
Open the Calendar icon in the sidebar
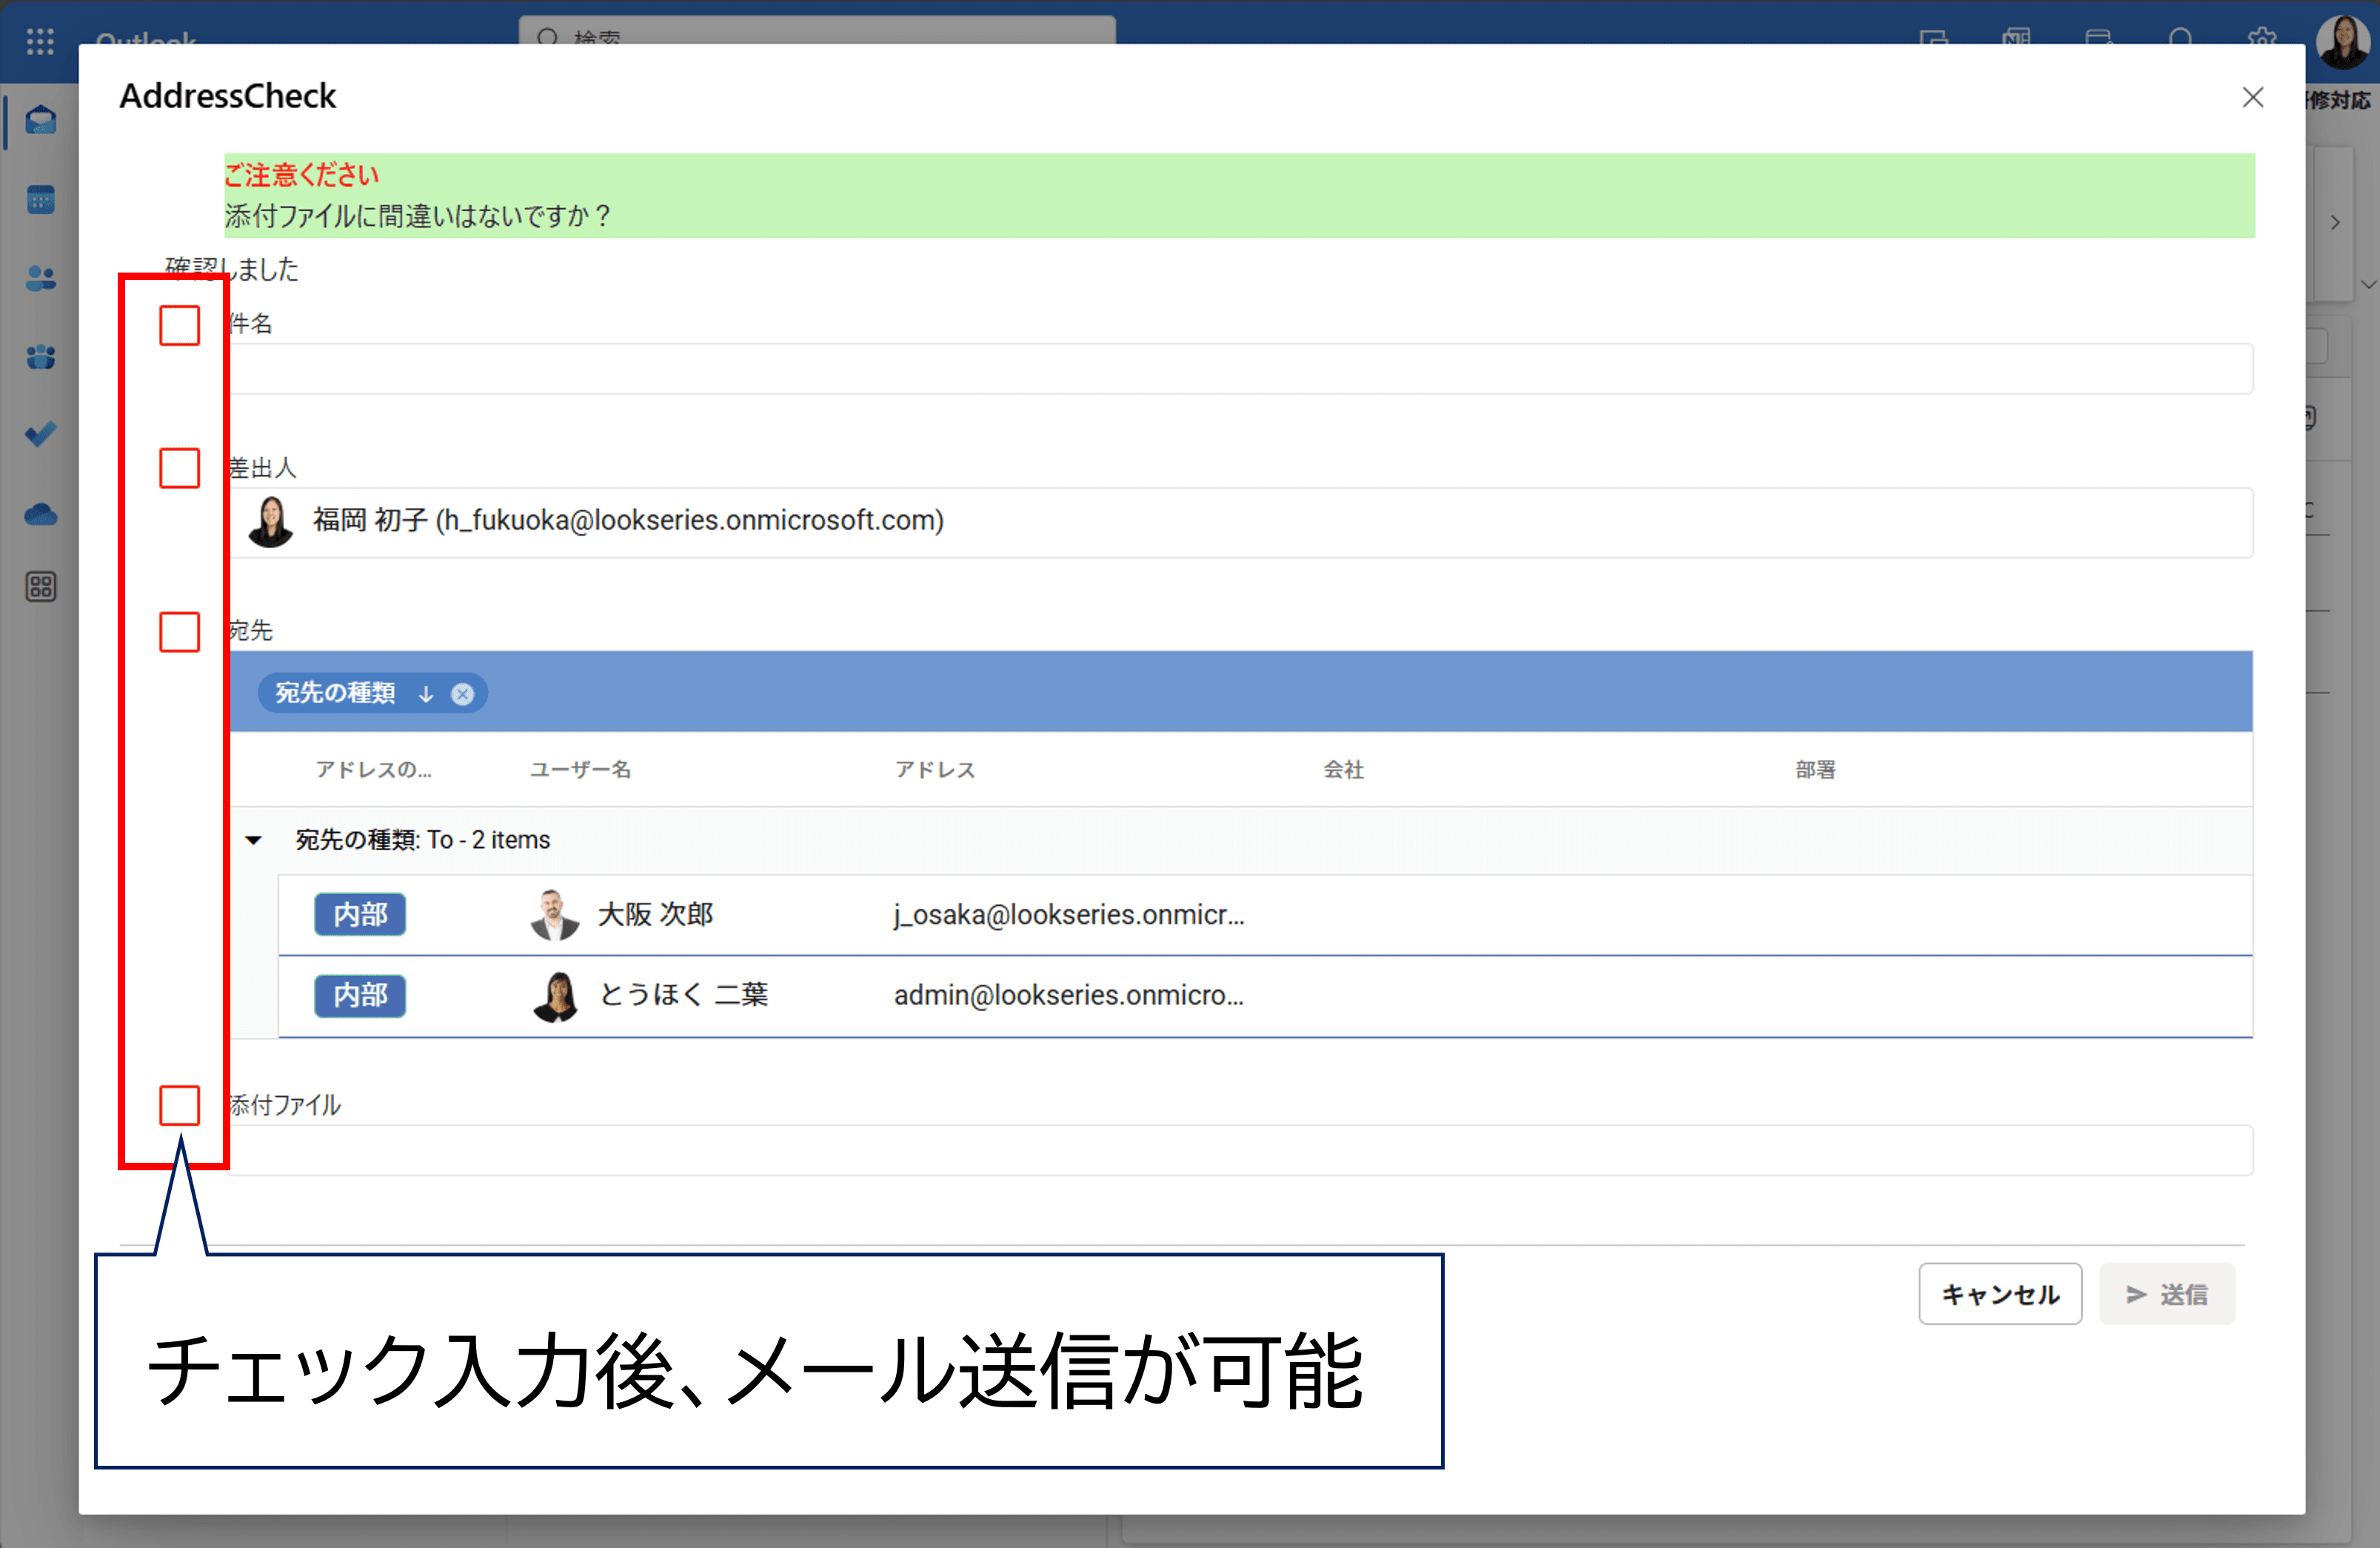click(40, 199)
